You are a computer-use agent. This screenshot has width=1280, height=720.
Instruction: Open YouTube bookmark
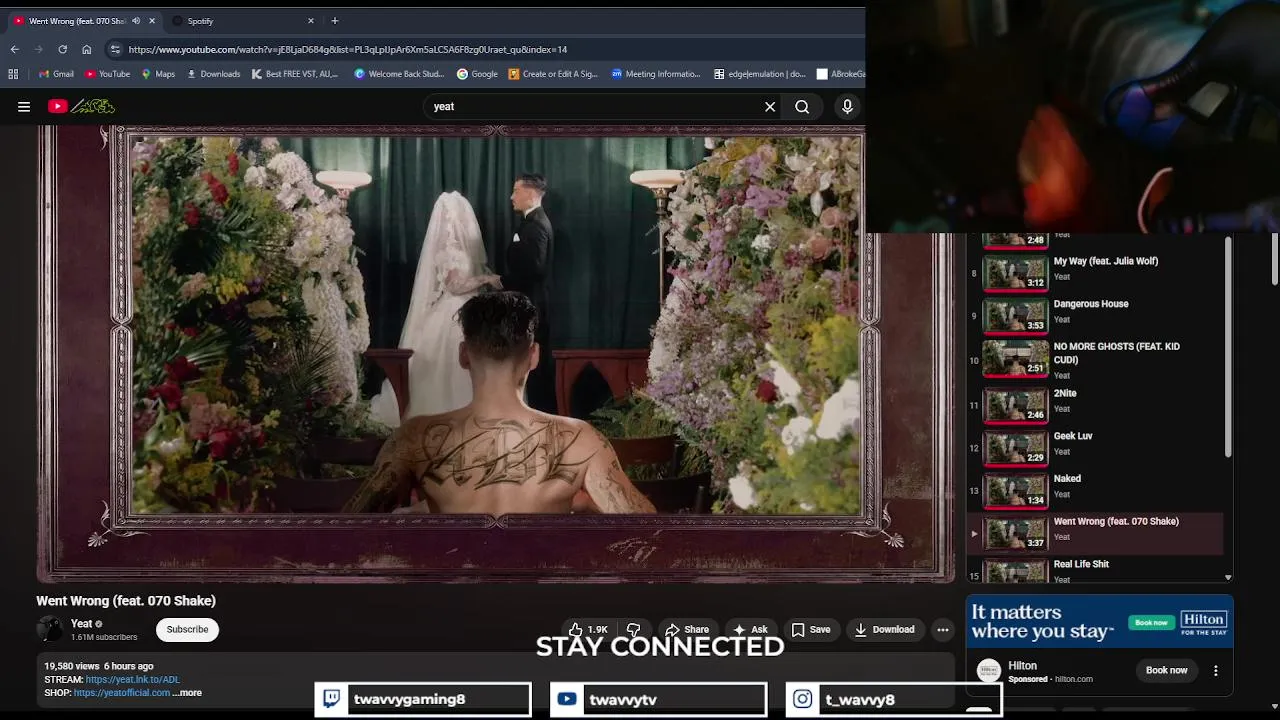click(x=108, y=74)
